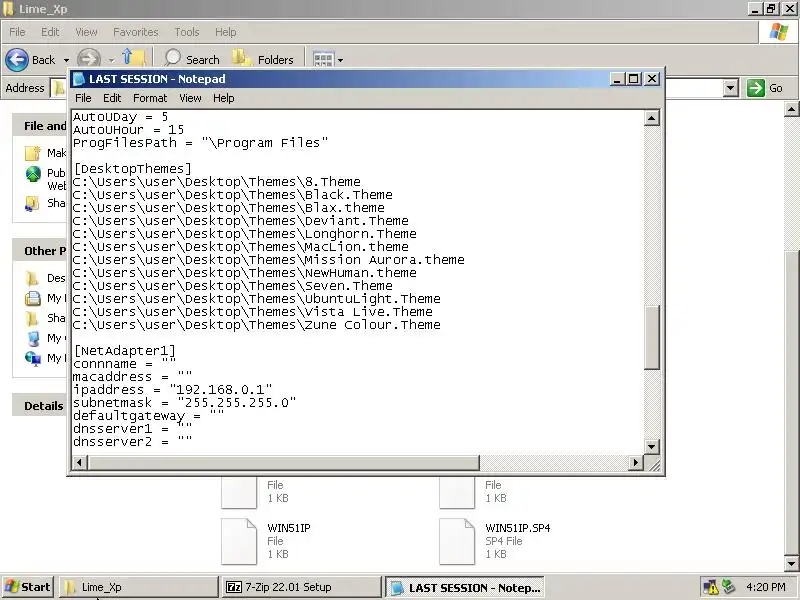Image resolution: width=800 pixels, height=600 pixels.
Task: Click LAST SESSION Notepad taskbar button
Action: tap(464, 587)
